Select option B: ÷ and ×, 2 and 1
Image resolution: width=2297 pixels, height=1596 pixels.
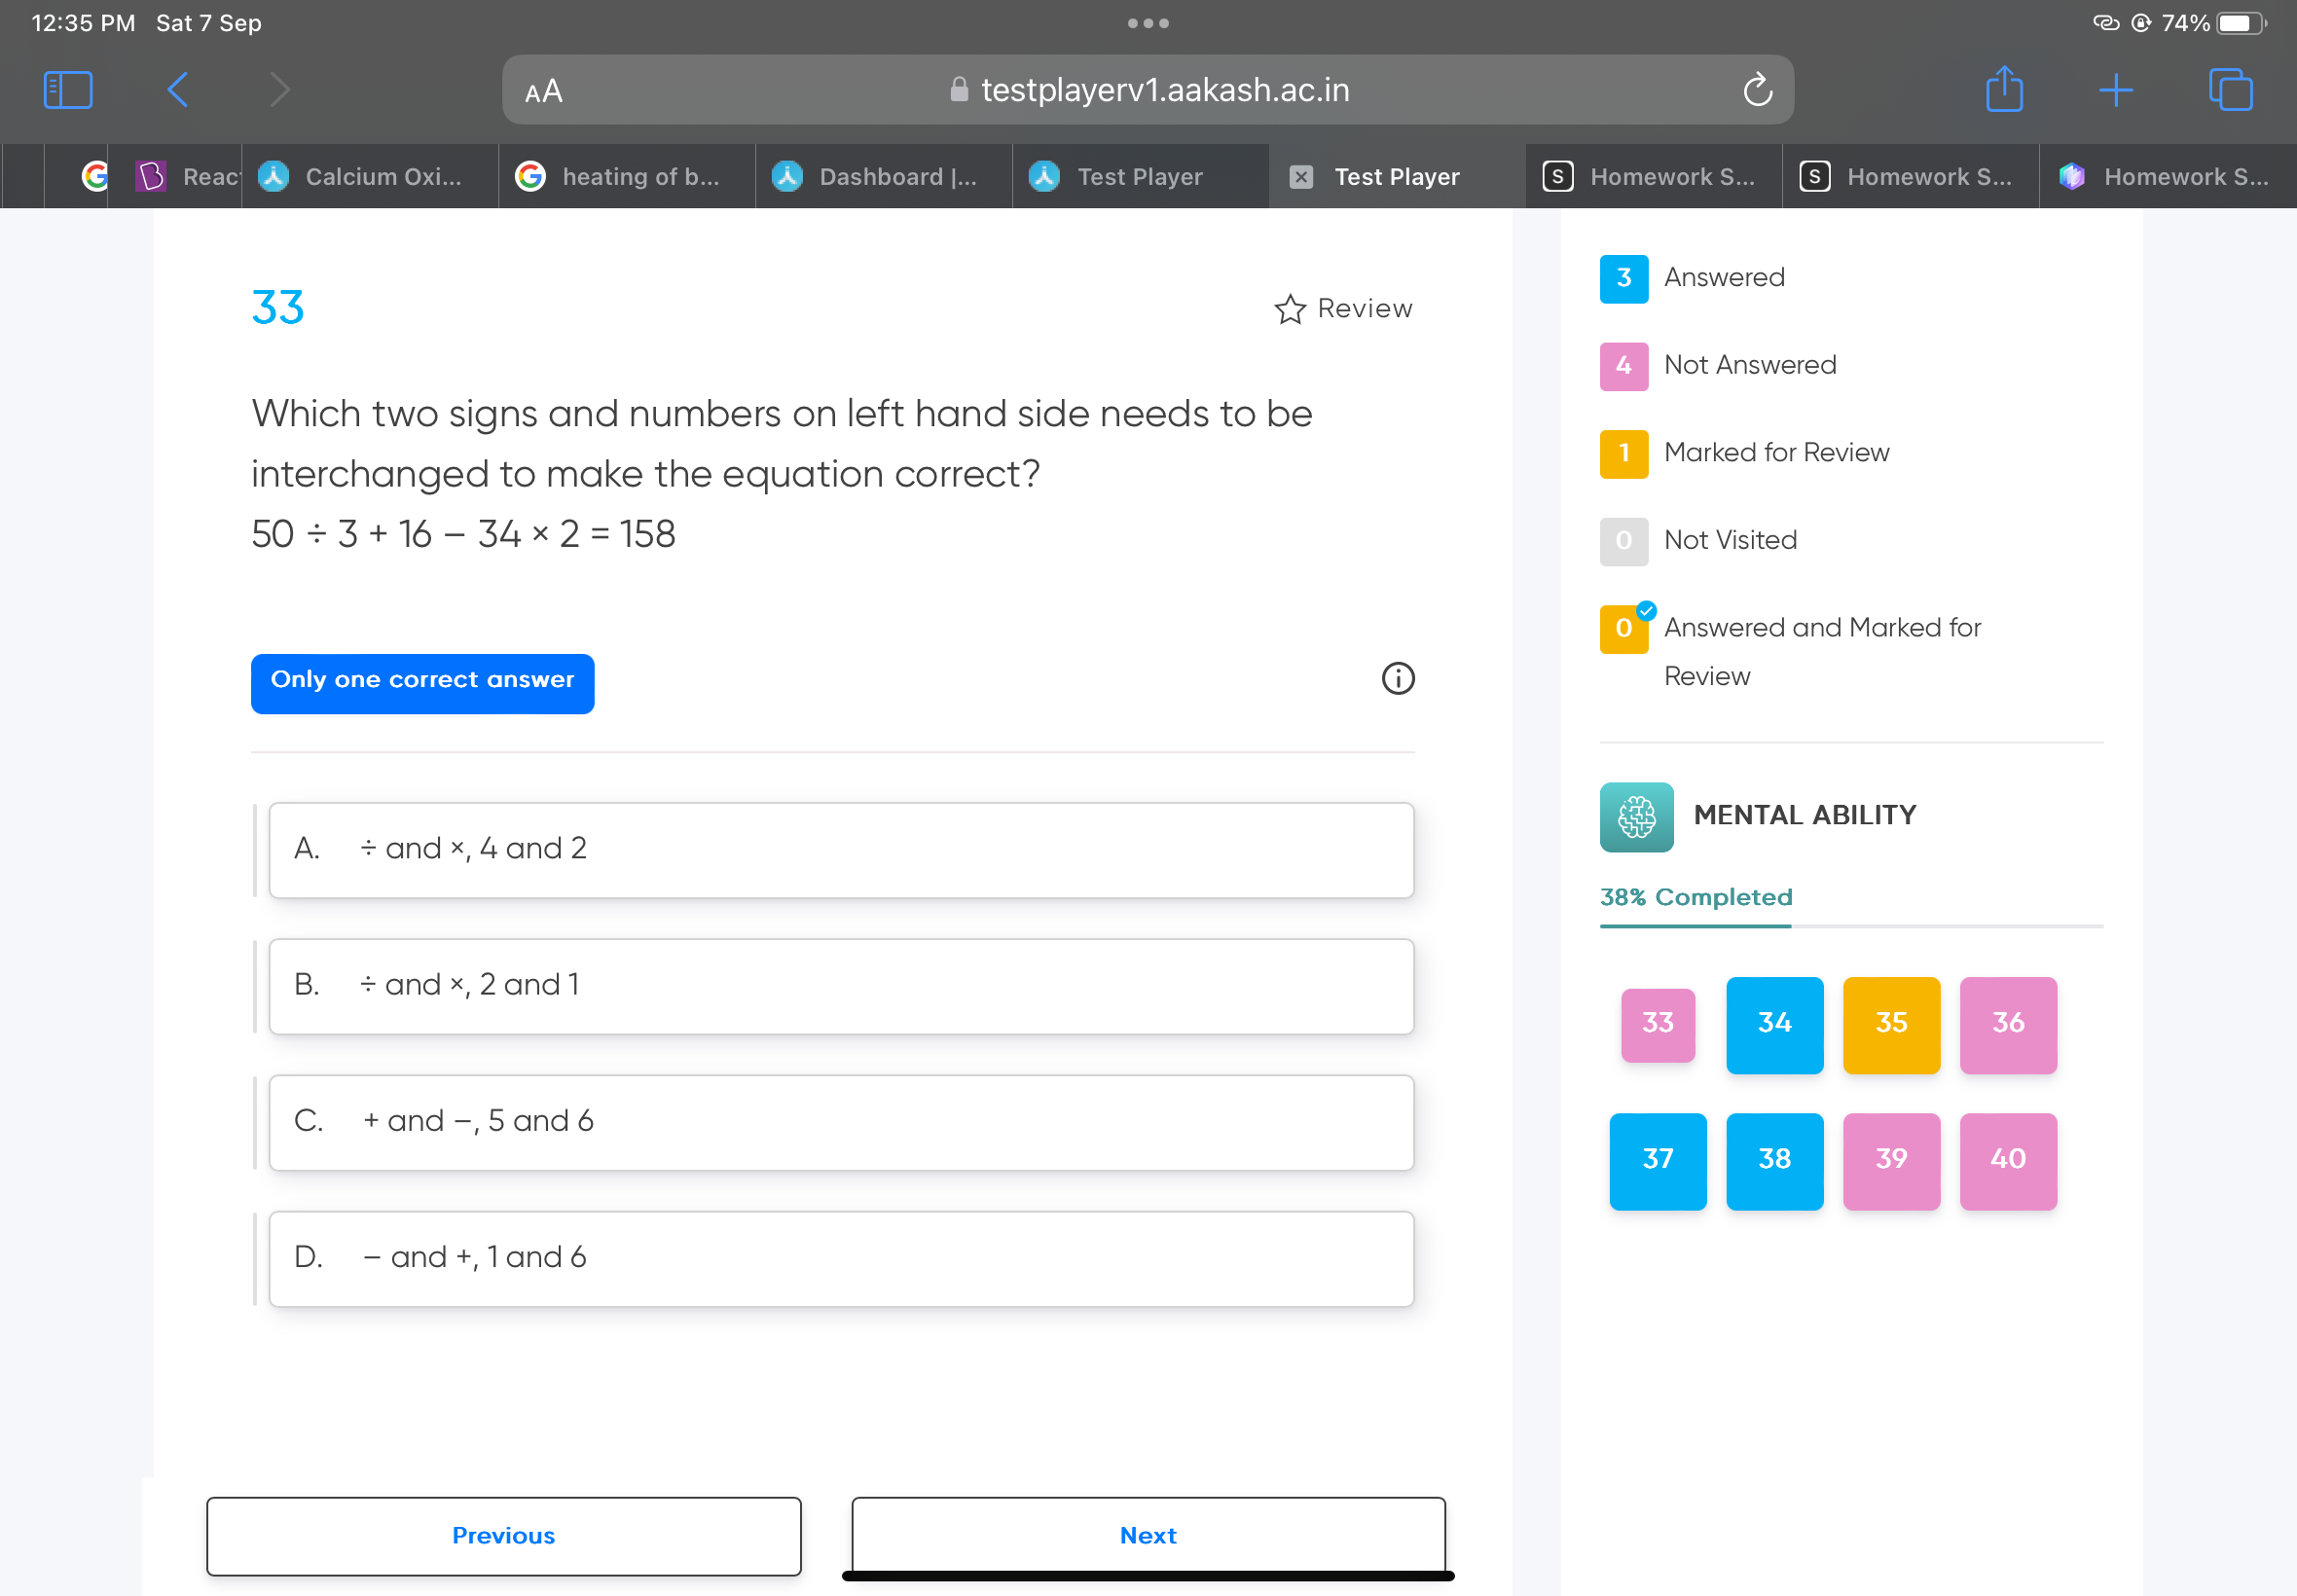click(x=841, y=986)
